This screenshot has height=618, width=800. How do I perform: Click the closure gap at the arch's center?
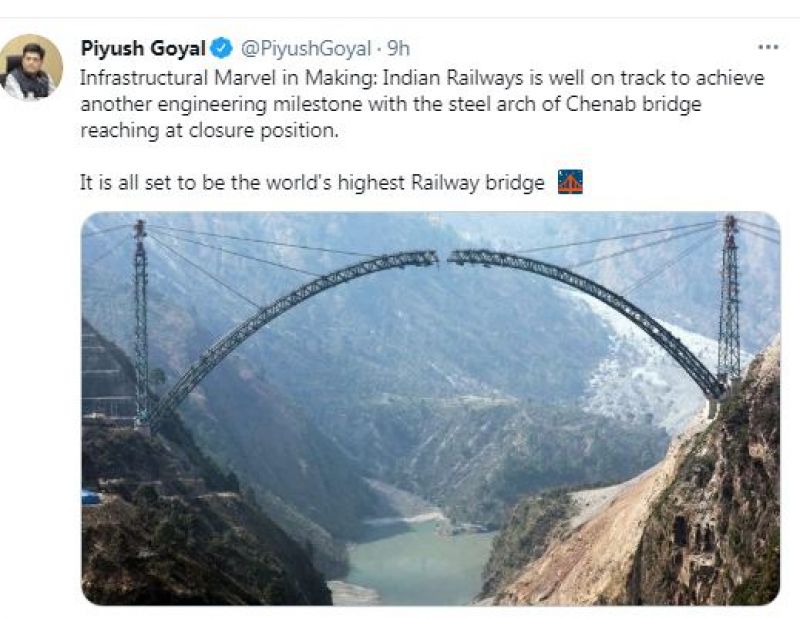point(443,257)
